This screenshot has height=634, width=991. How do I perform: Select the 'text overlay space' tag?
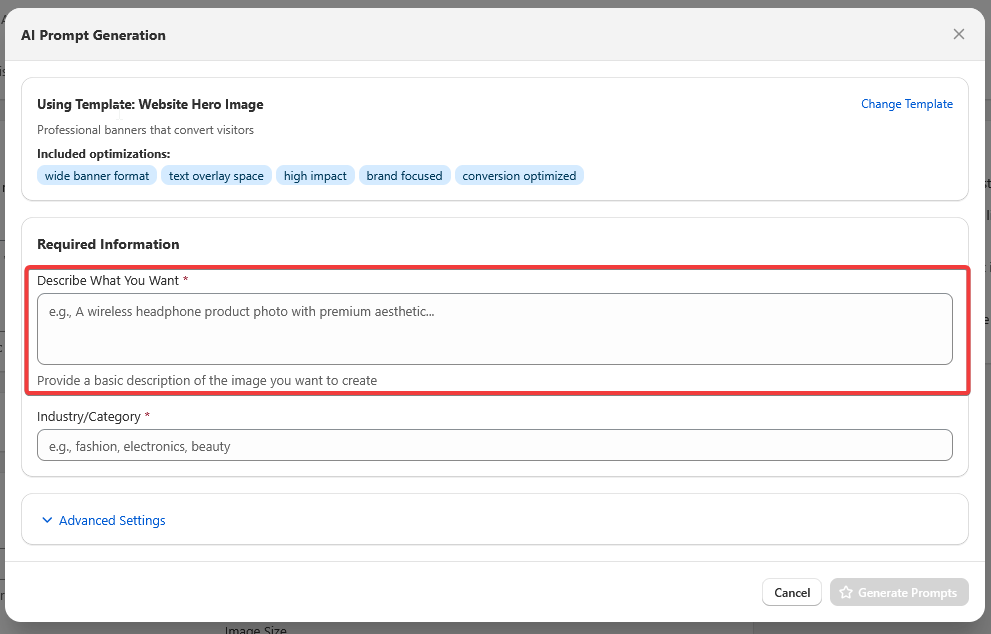216,176
